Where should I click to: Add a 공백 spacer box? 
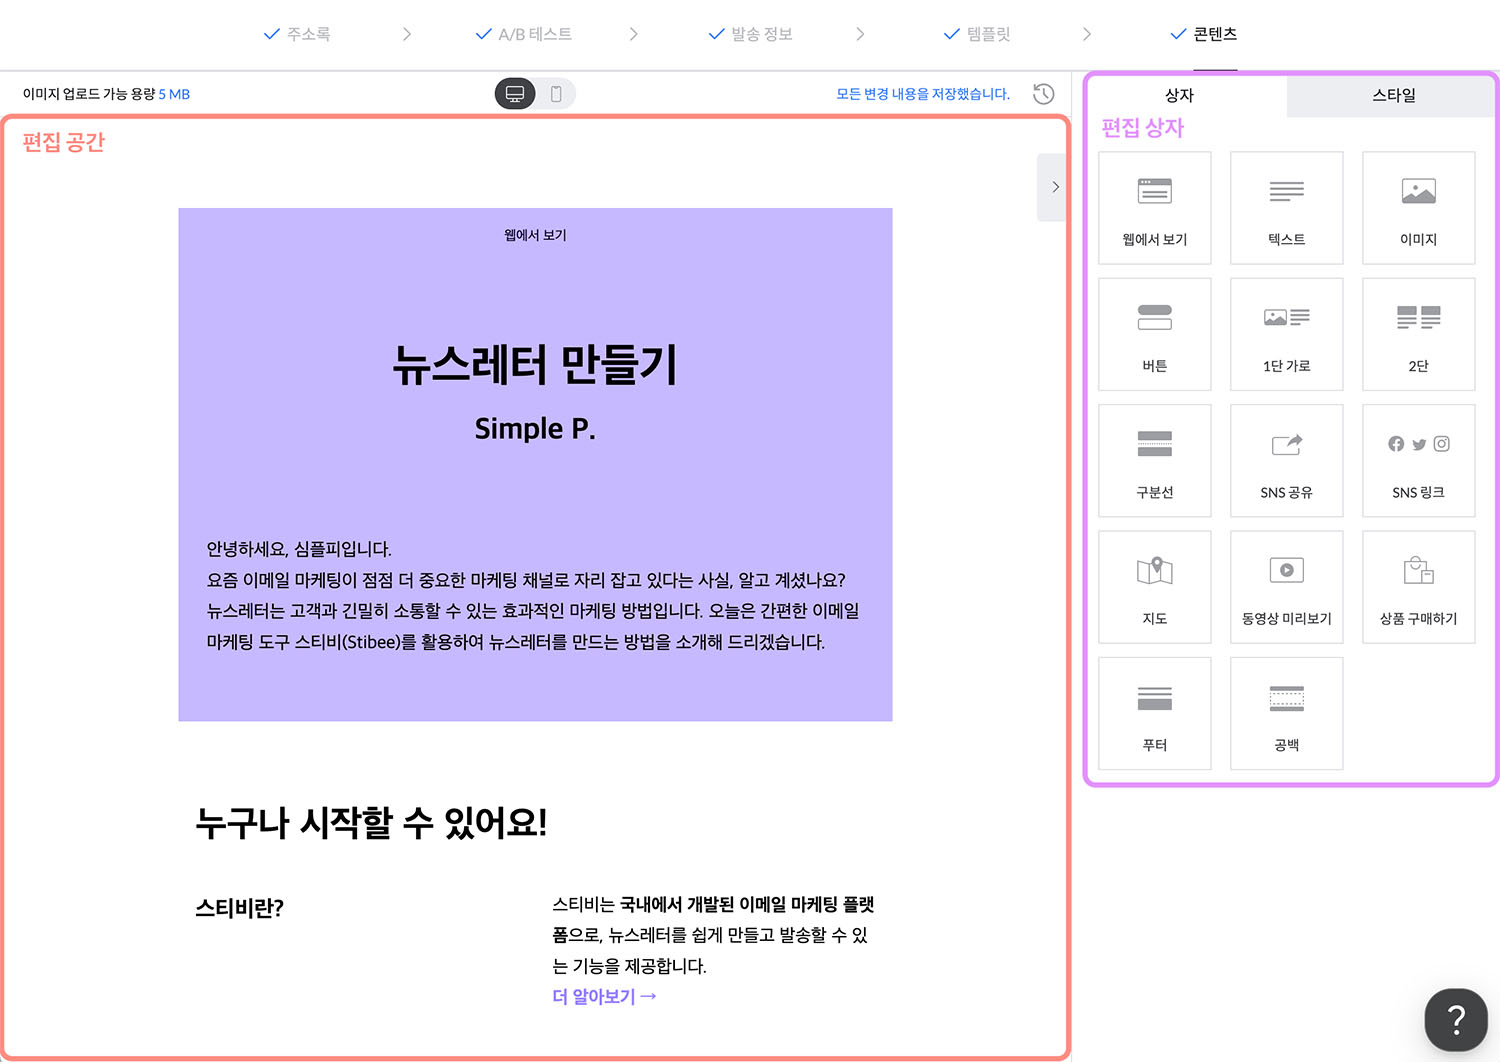[x=1286, y=713]
